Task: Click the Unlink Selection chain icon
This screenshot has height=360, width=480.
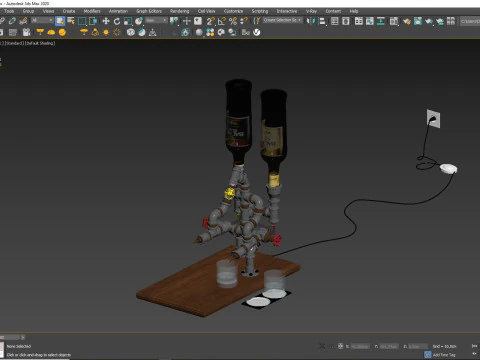Action: (12, 21)
